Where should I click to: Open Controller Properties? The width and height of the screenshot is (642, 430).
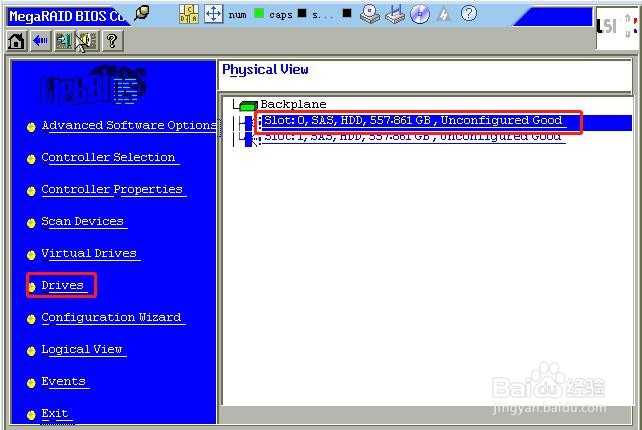point(112,190)
